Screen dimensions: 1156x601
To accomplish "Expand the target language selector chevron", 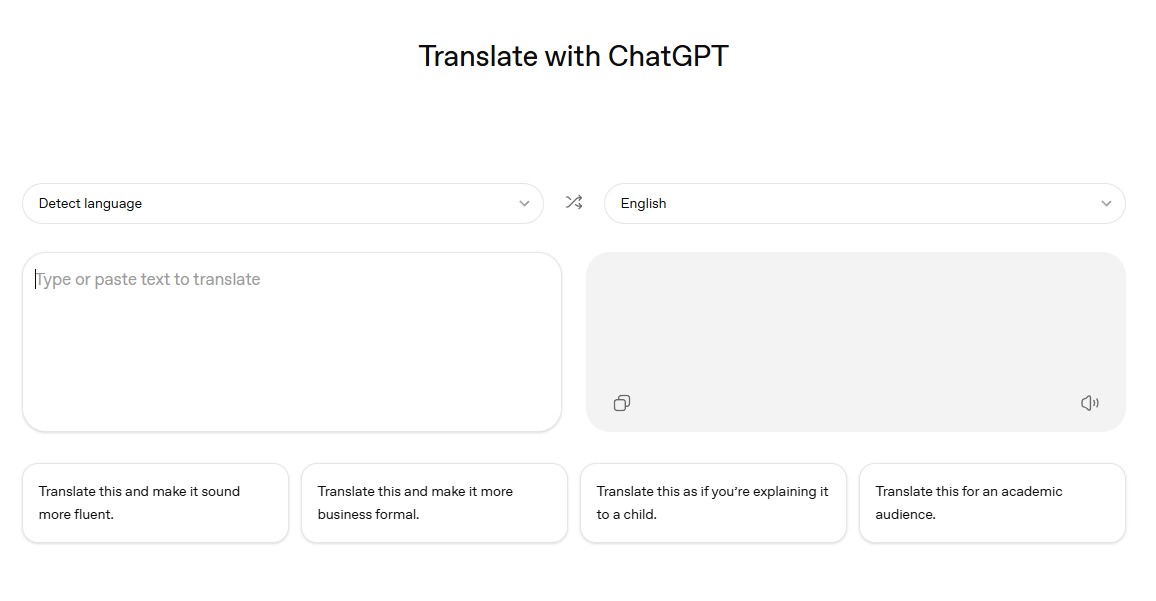I will [1107, 203].
